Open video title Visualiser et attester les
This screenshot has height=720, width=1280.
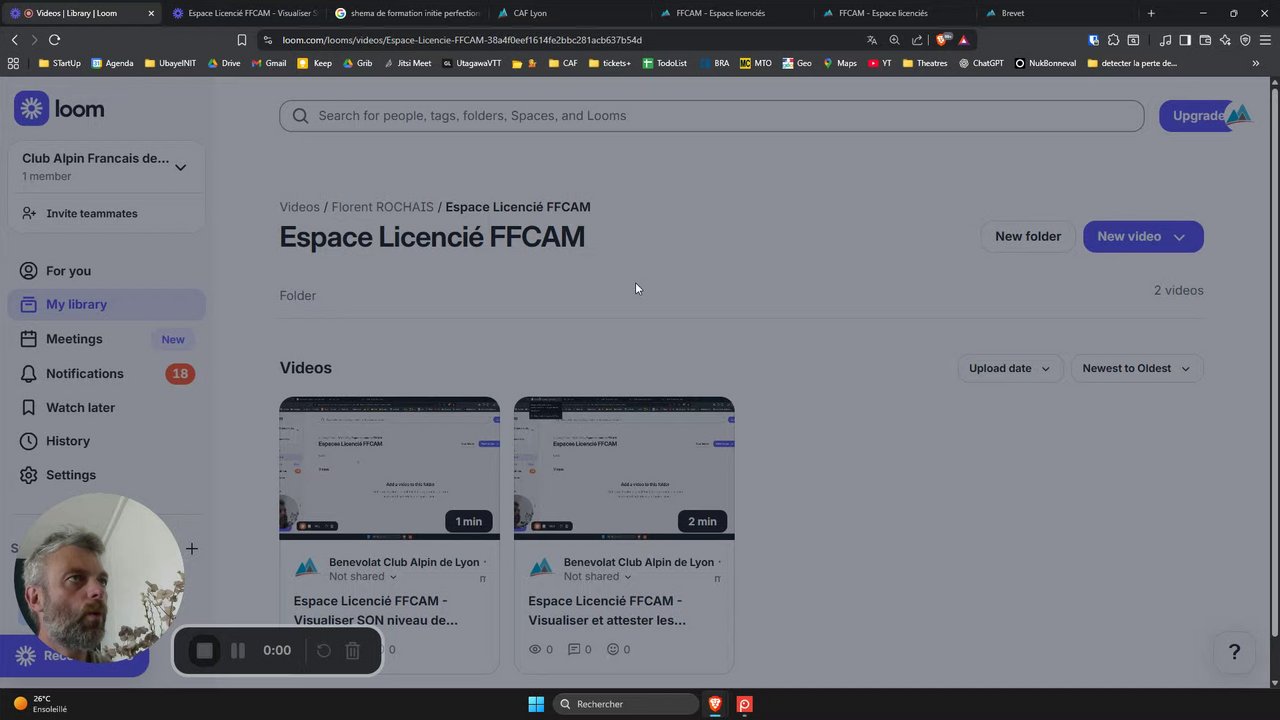[x=607, y=610]
